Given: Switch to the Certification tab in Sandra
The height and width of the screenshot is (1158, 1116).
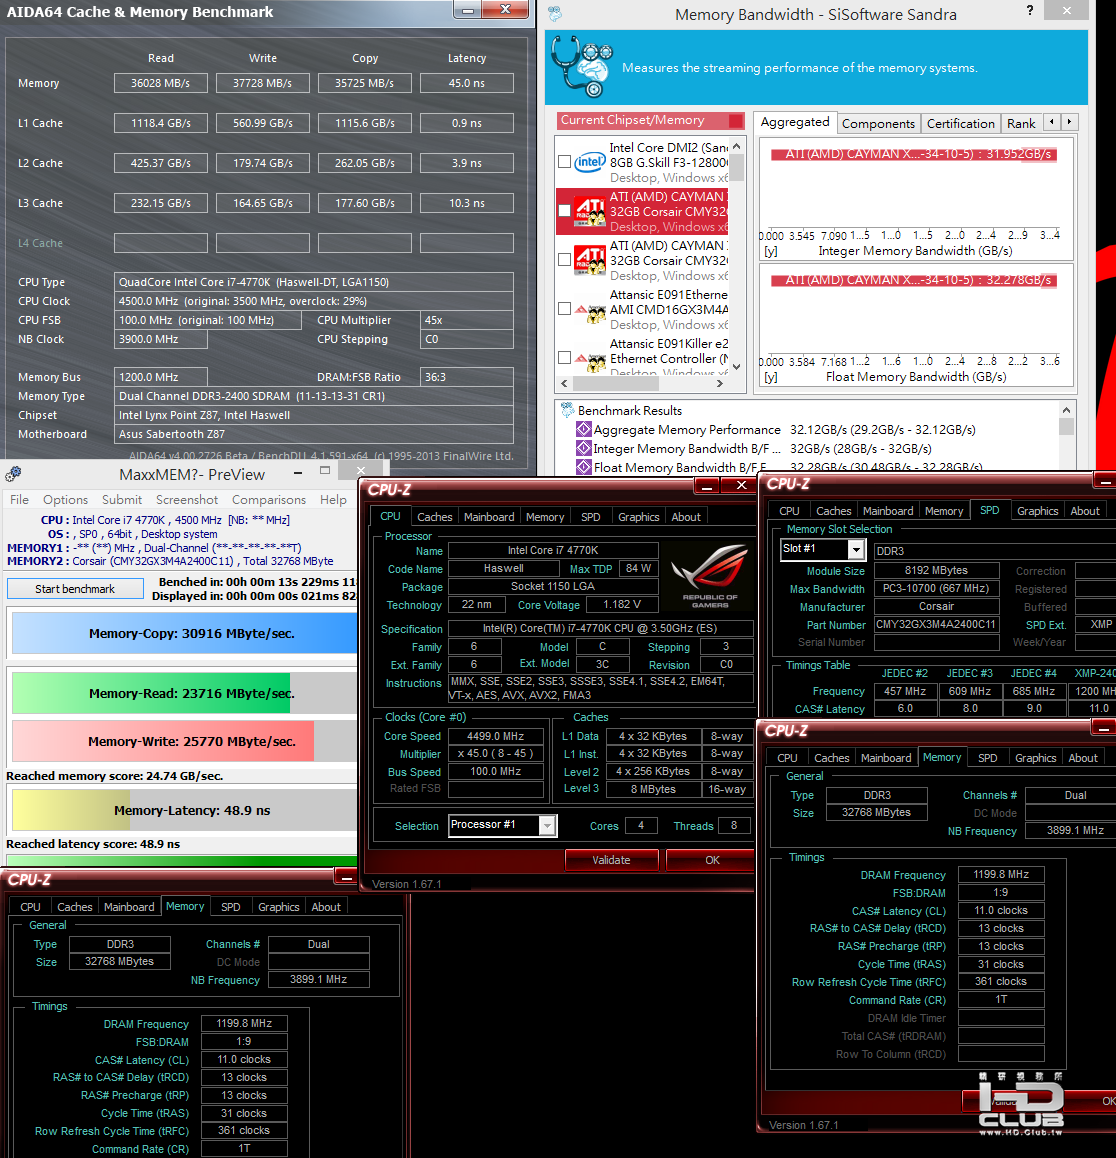Looking at the screenshot, I should tap(961, 123).
